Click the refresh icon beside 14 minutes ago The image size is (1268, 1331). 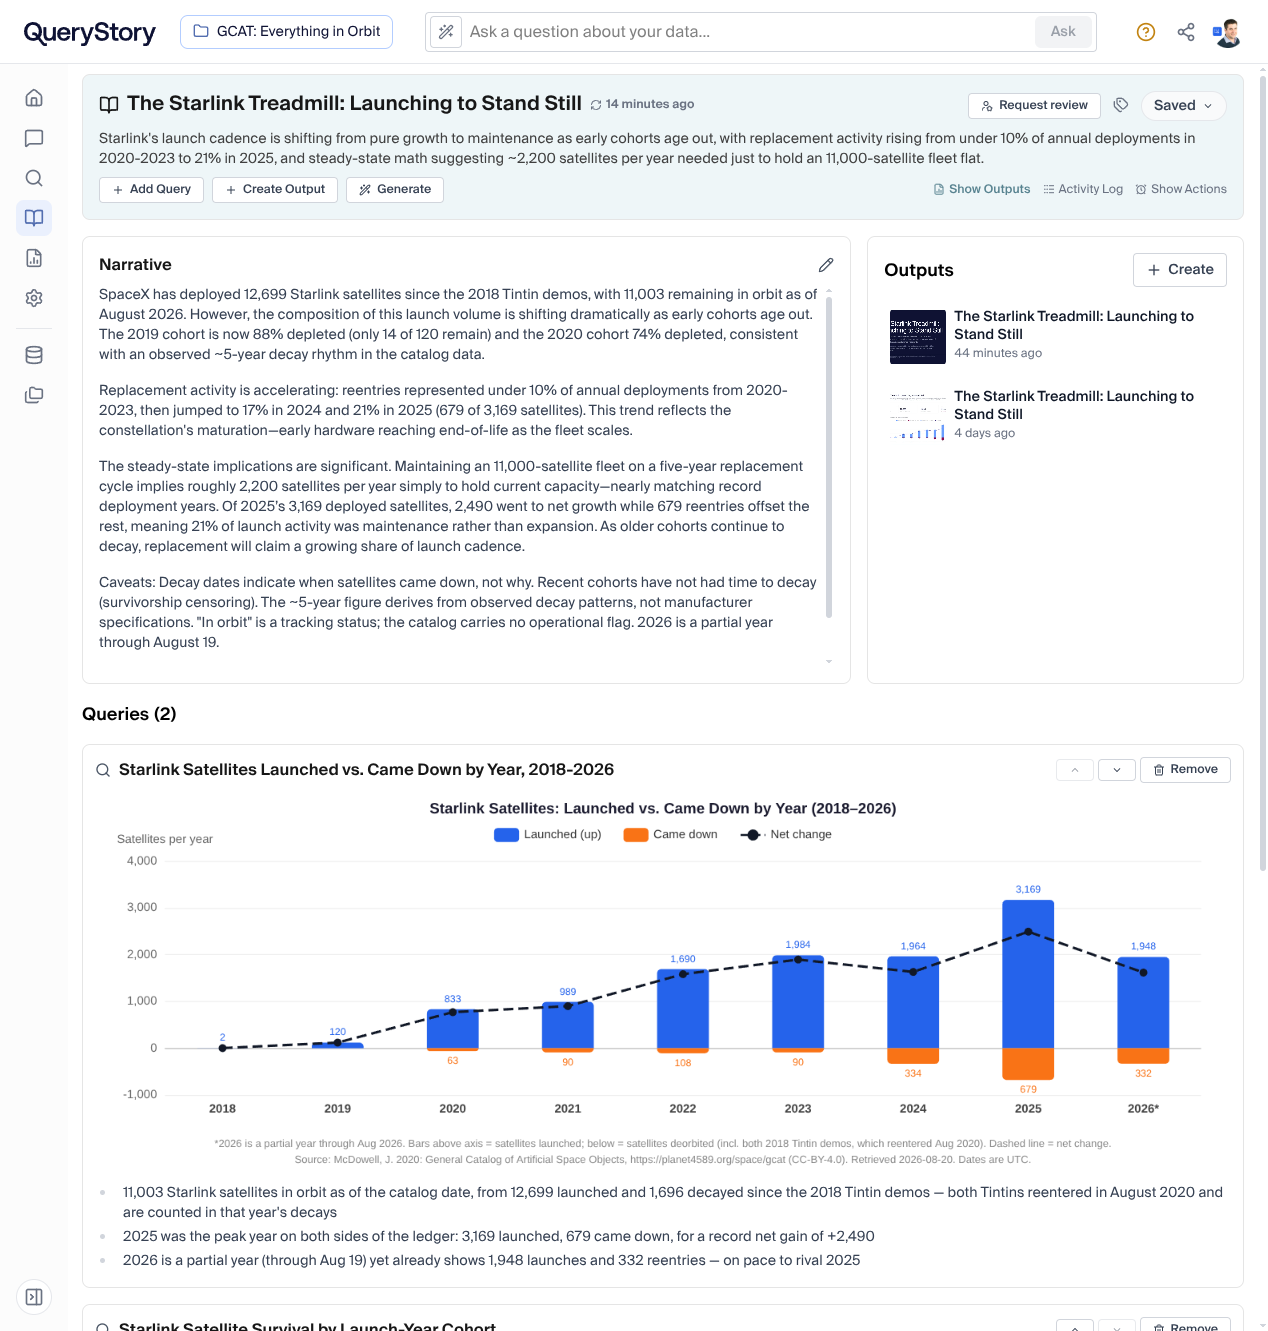tap(596, 105)
